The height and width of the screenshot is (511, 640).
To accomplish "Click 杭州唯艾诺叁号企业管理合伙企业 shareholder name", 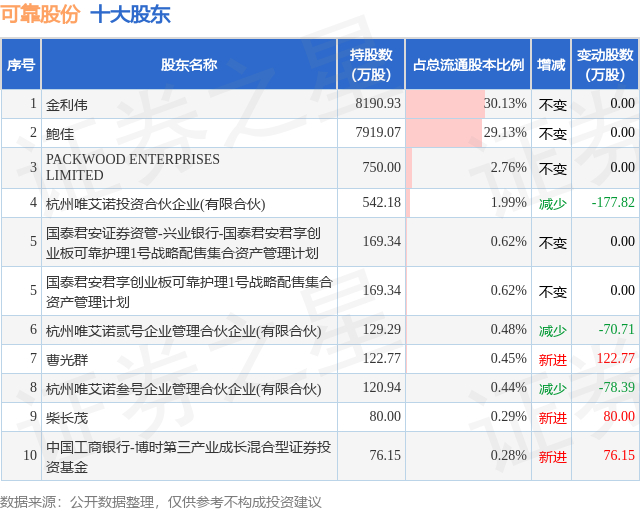I will click(x=184, y=388).
